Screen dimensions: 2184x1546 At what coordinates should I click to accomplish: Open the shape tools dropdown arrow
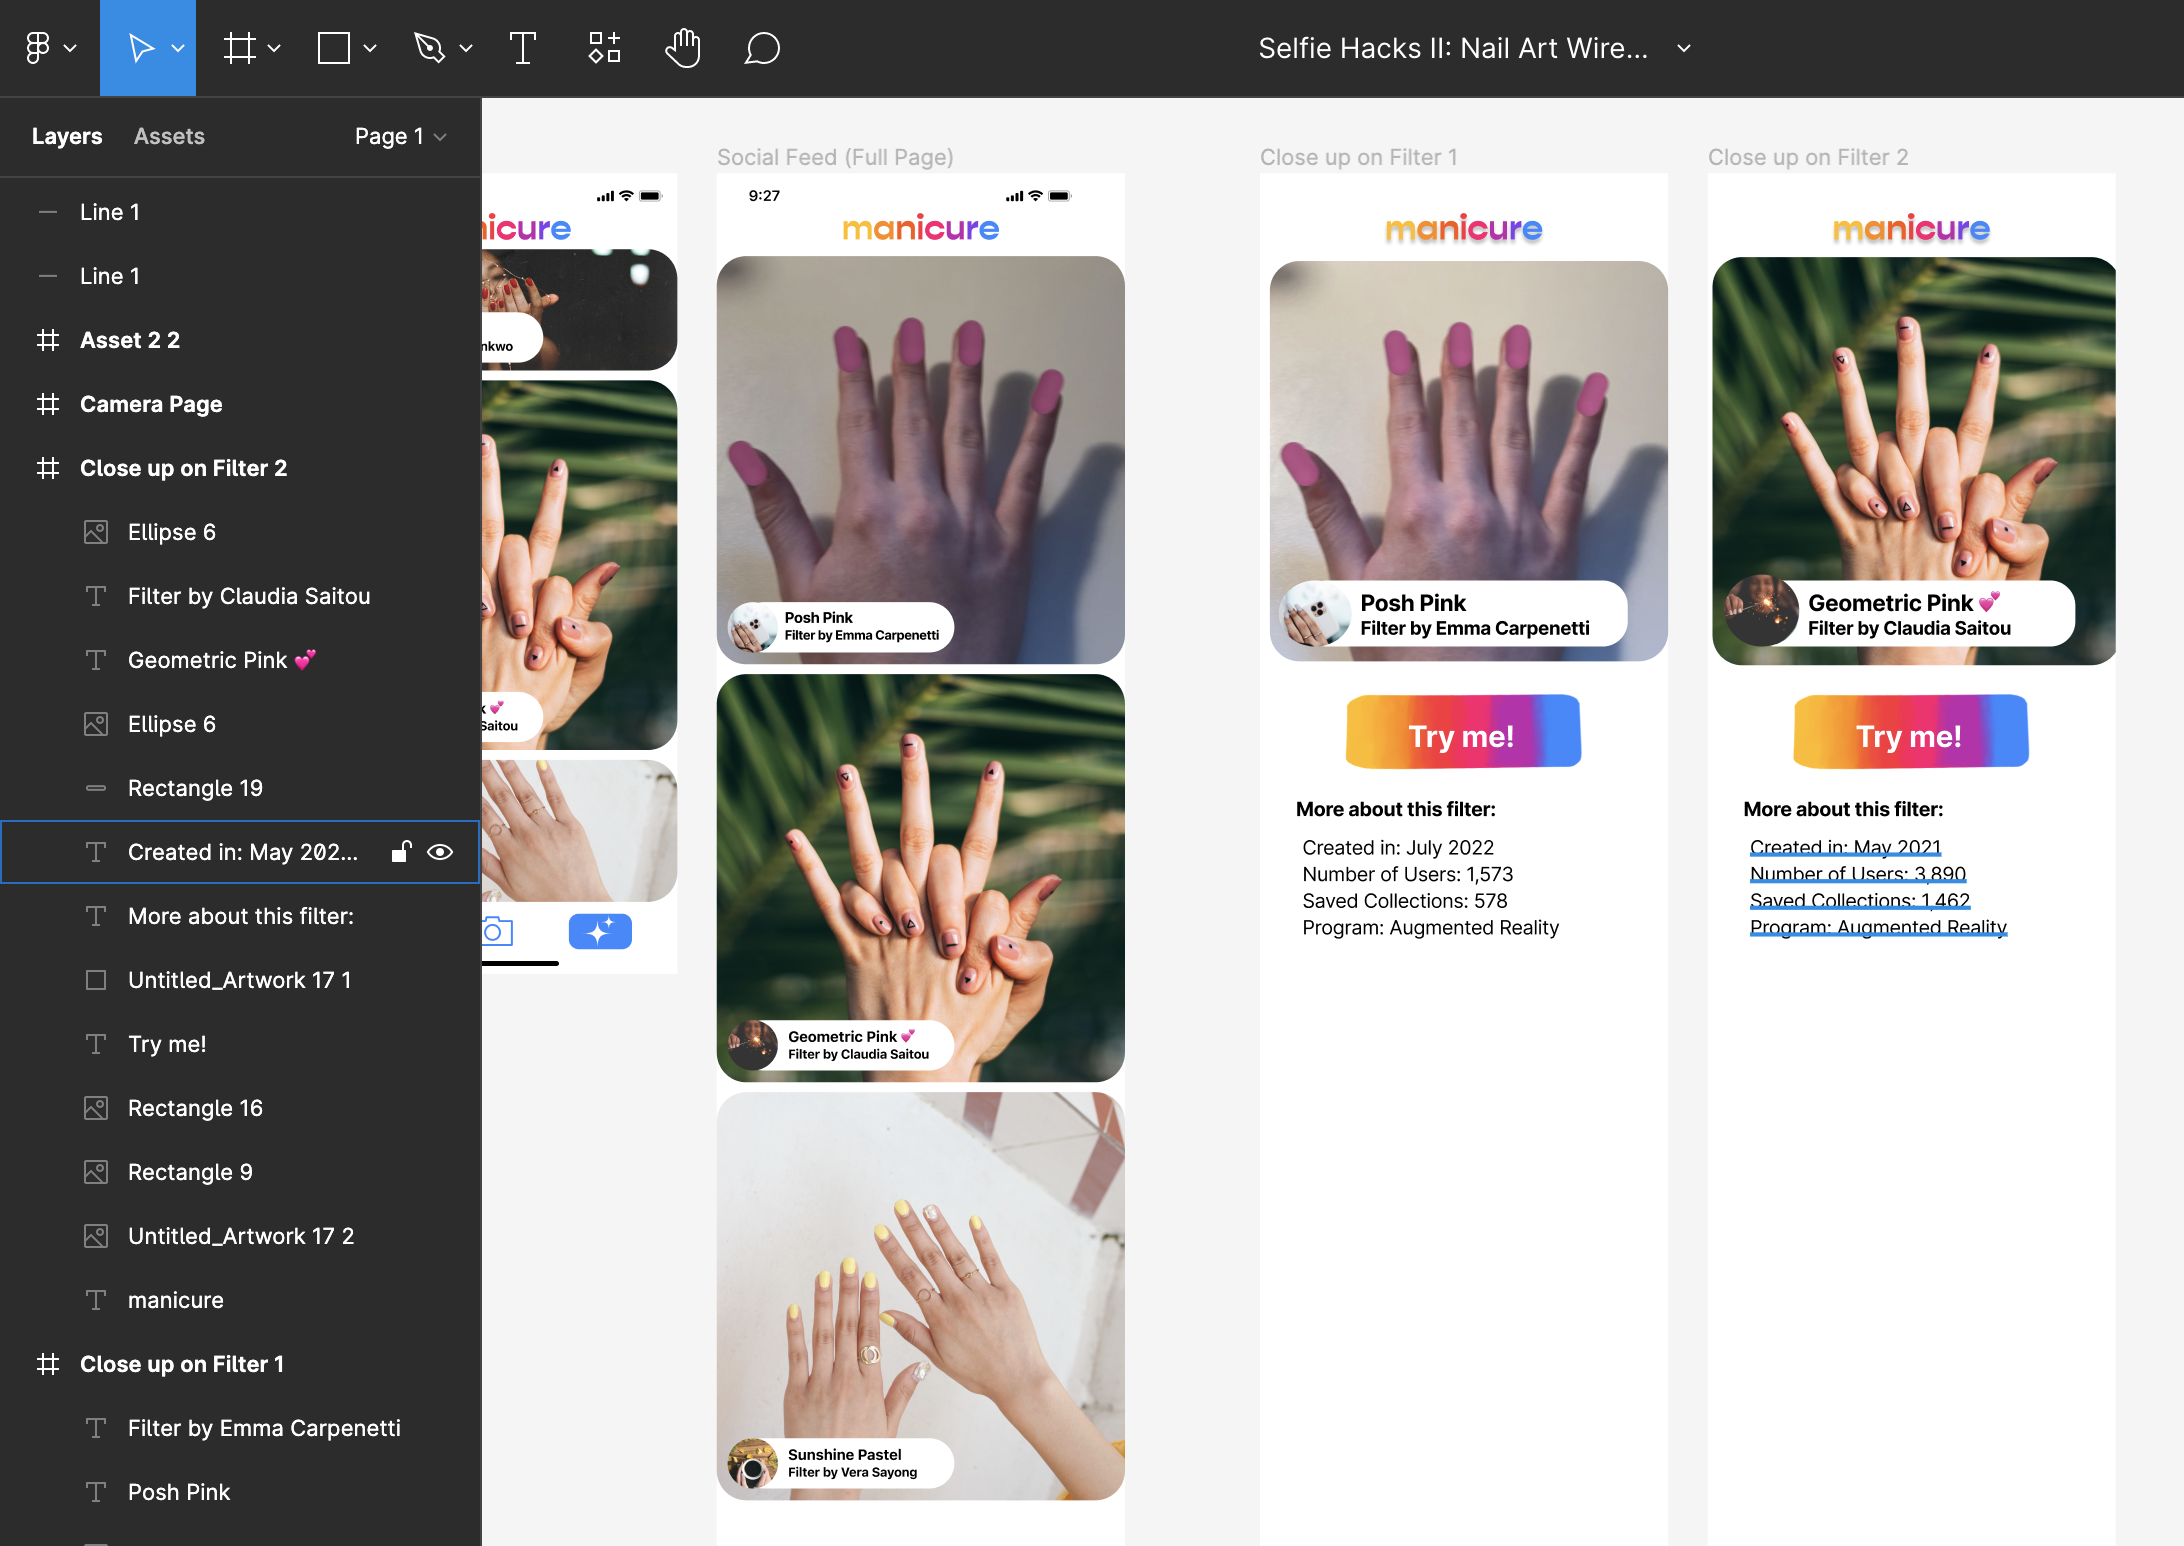point(370,48)
